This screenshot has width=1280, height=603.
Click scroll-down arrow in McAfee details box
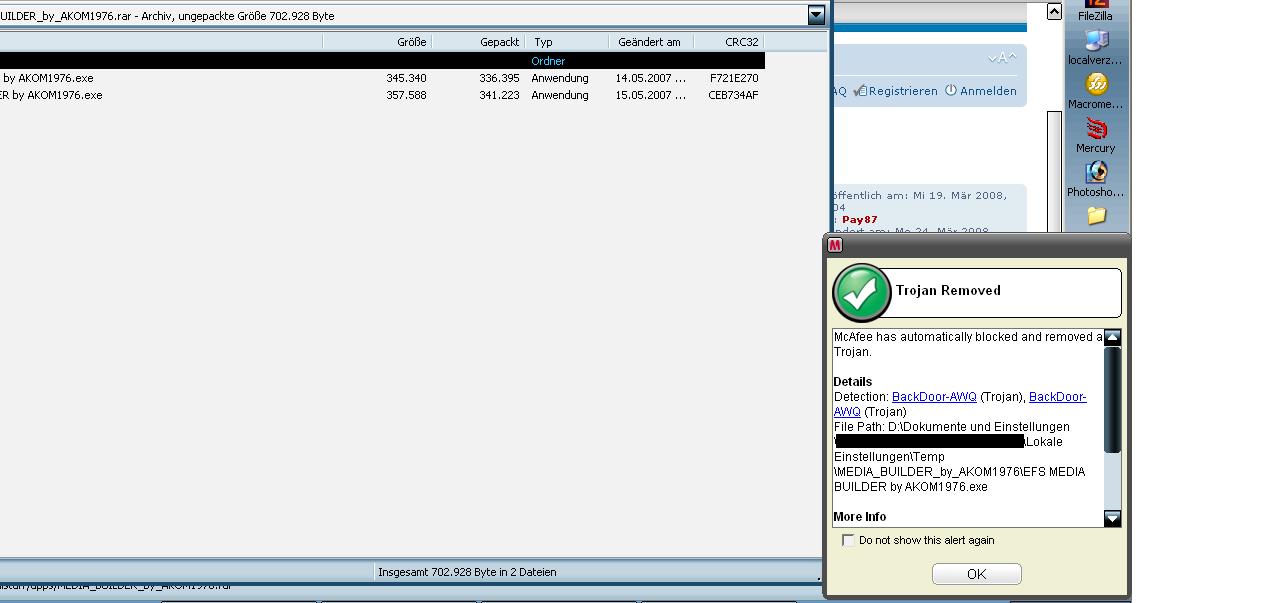pyautogui.click(x=1112, y=518)
